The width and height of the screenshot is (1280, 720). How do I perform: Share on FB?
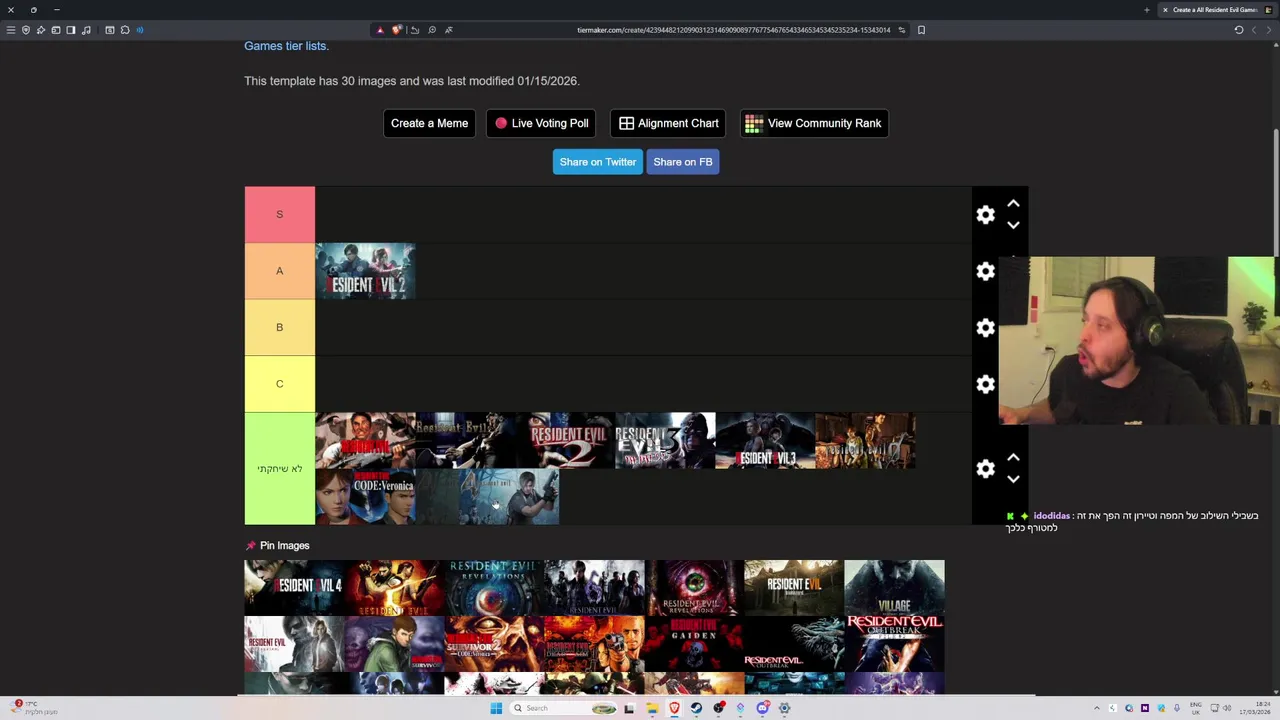coord(683,162)
